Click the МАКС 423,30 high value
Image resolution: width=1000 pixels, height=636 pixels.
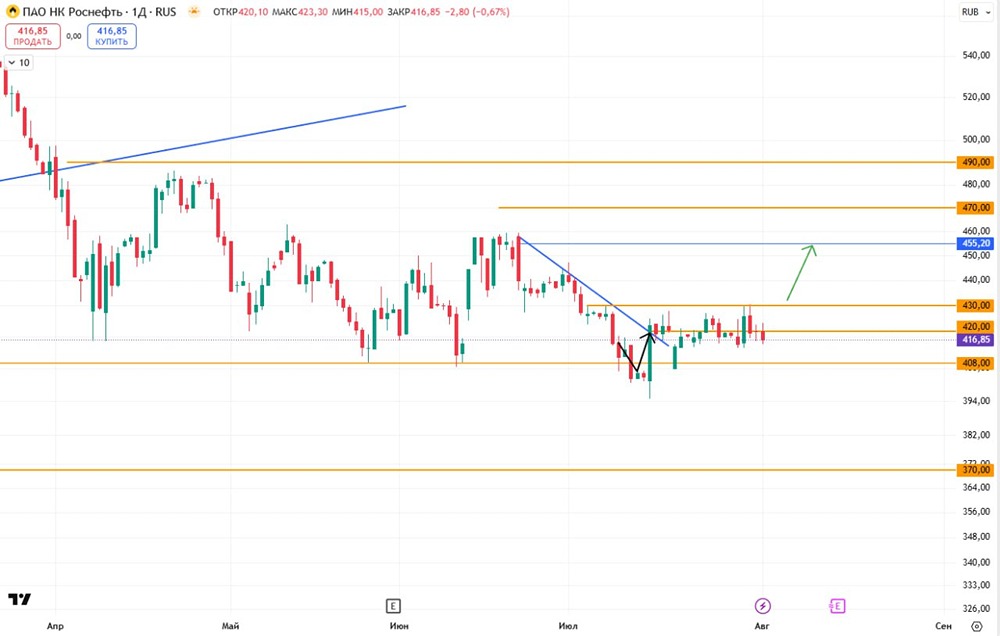coord(300,11)
